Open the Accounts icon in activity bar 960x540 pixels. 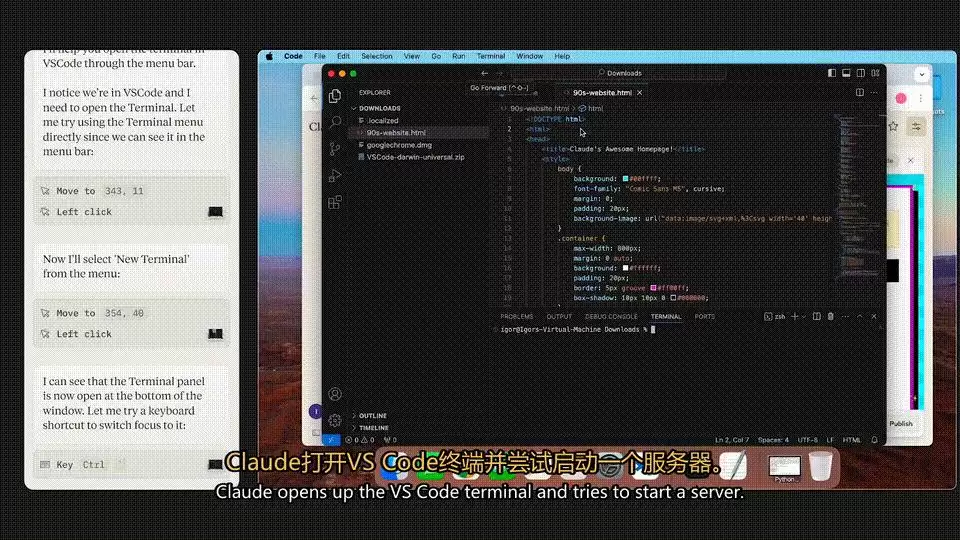(335, 394)
